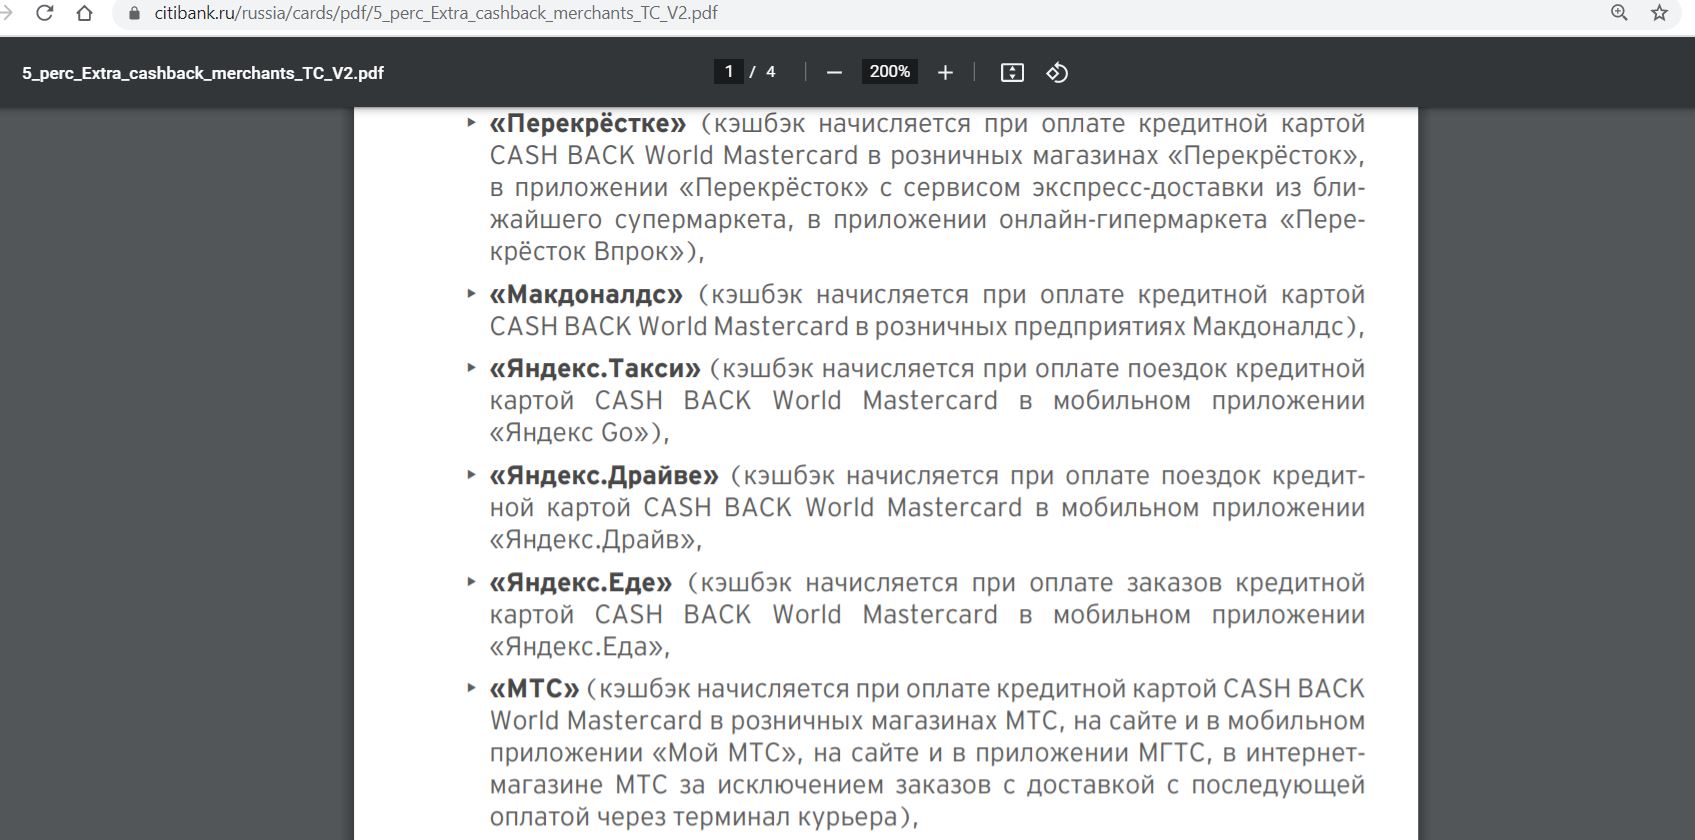View site security info via the lock icon
This screenshot has height=840, width=1695.
coord(135,13)
